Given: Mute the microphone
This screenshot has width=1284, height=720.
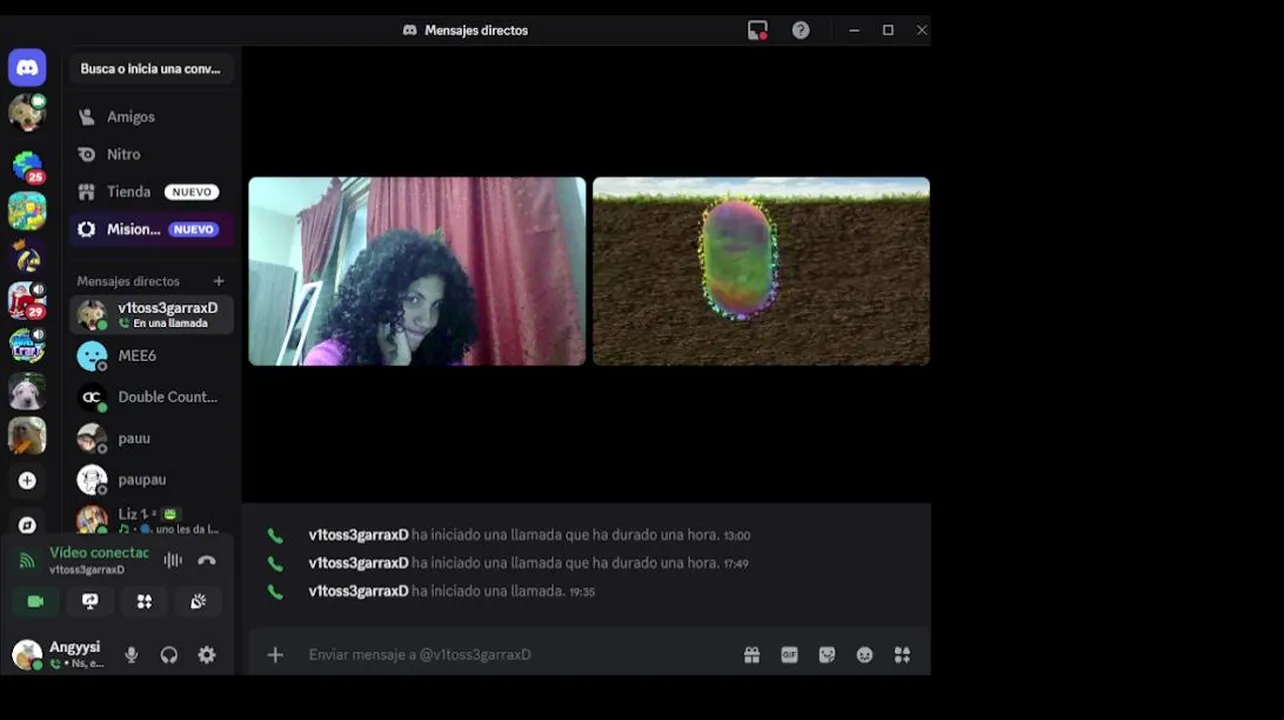Looking at the screenshot, I should click(131, 655).
